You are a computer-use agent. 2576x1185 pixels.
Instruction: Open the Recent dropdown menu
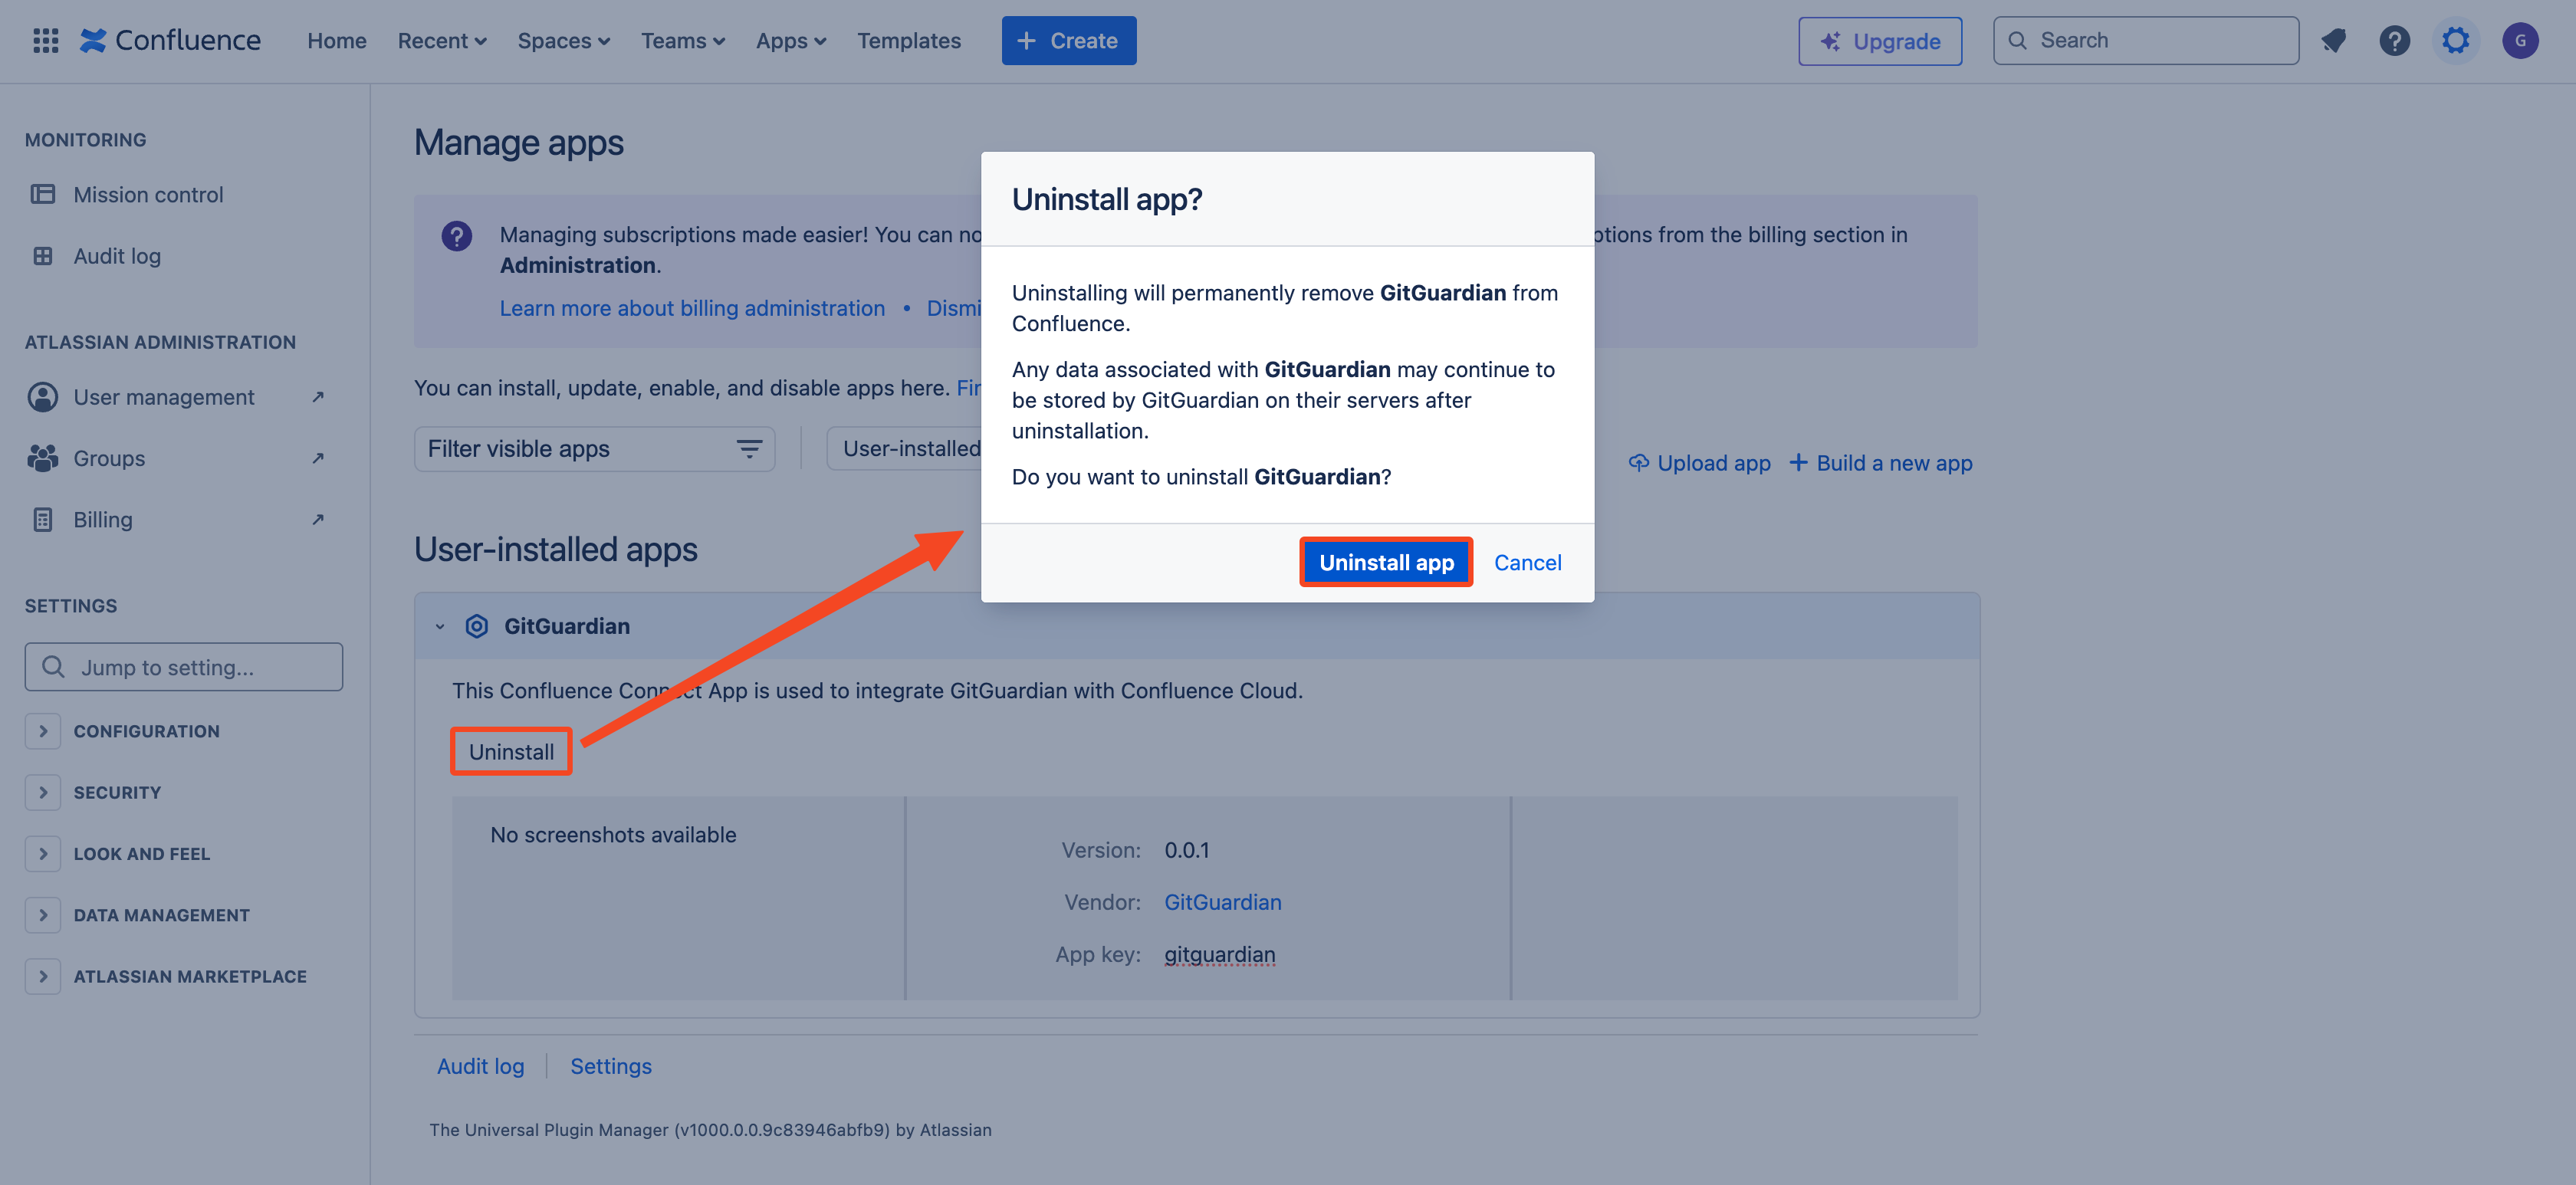coord(442,41)
